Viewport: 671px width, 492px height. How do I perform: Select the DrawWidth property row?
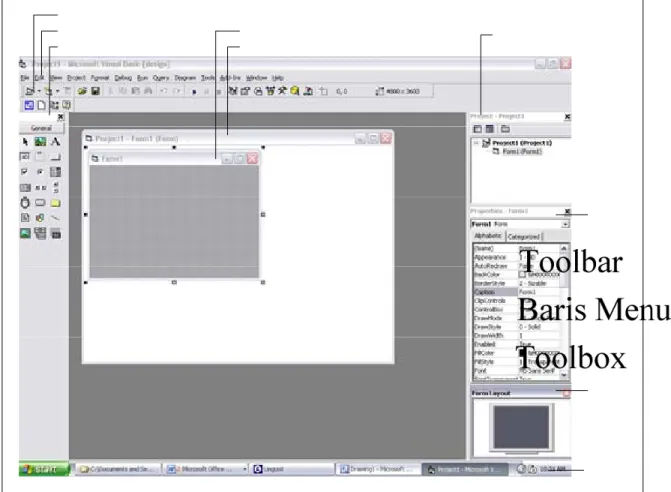[517, 335]
